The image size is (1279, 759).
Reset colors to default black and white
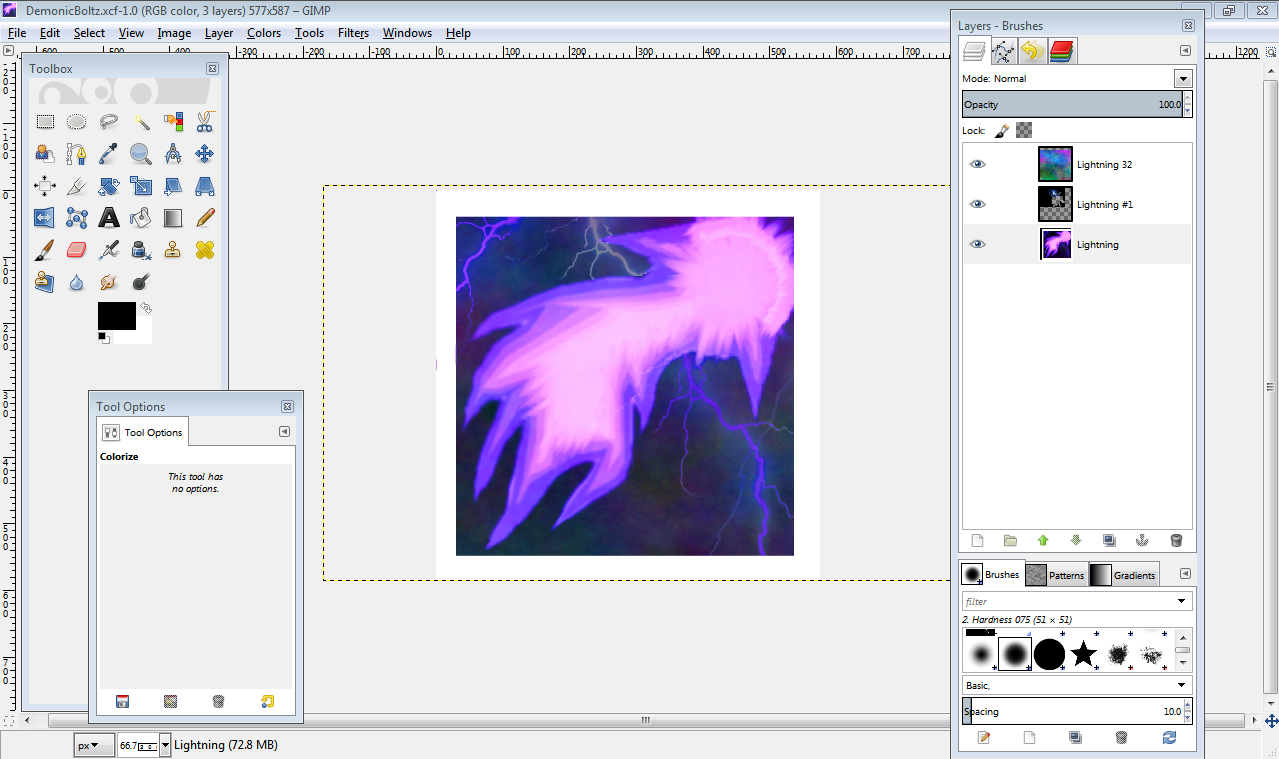[x=103, y=338]
